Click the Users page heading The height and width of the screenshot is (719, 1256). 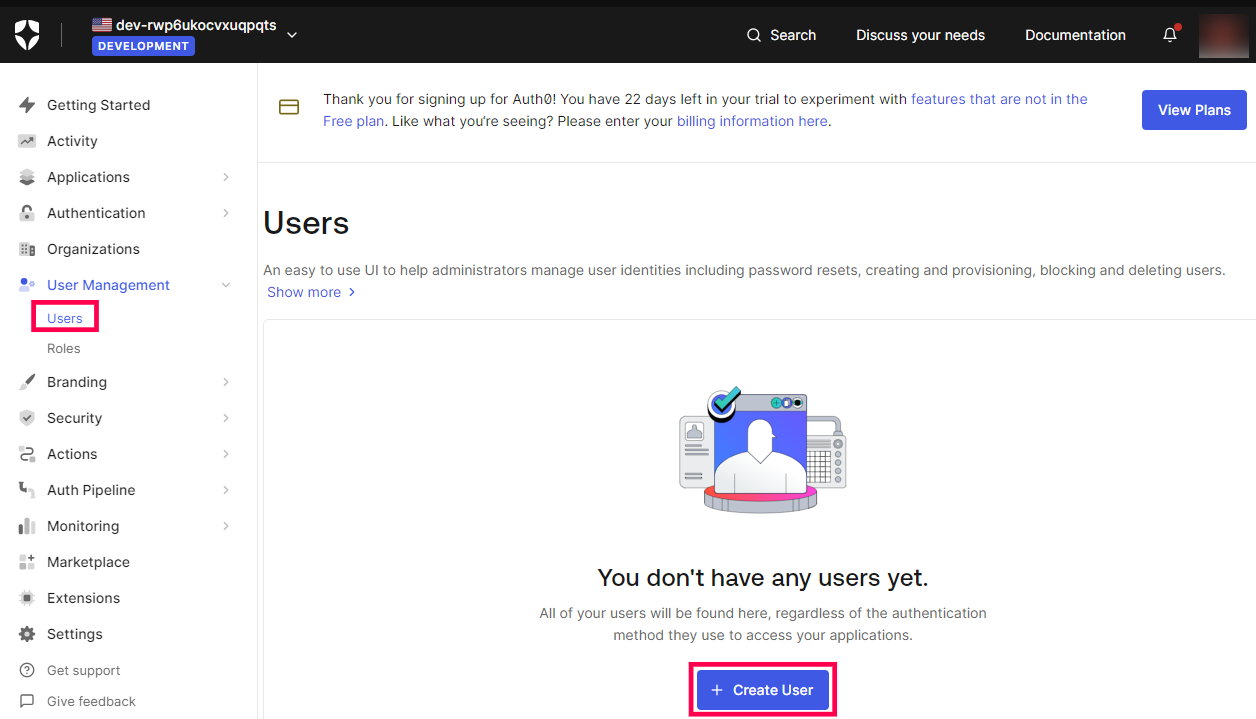306,222
